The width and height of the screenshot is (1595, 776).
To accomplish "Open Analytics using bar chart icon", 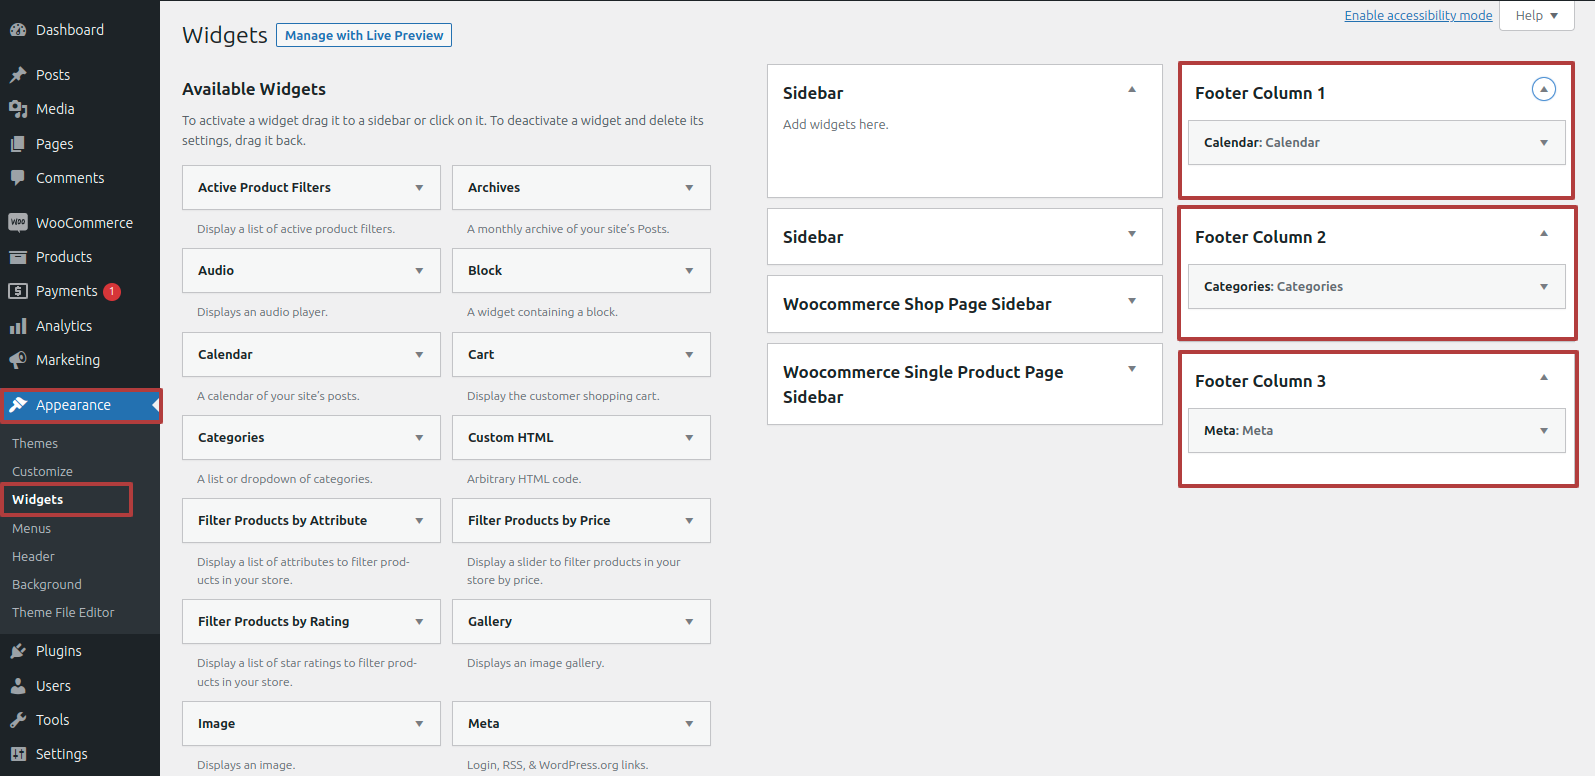I will coord(18,326).
